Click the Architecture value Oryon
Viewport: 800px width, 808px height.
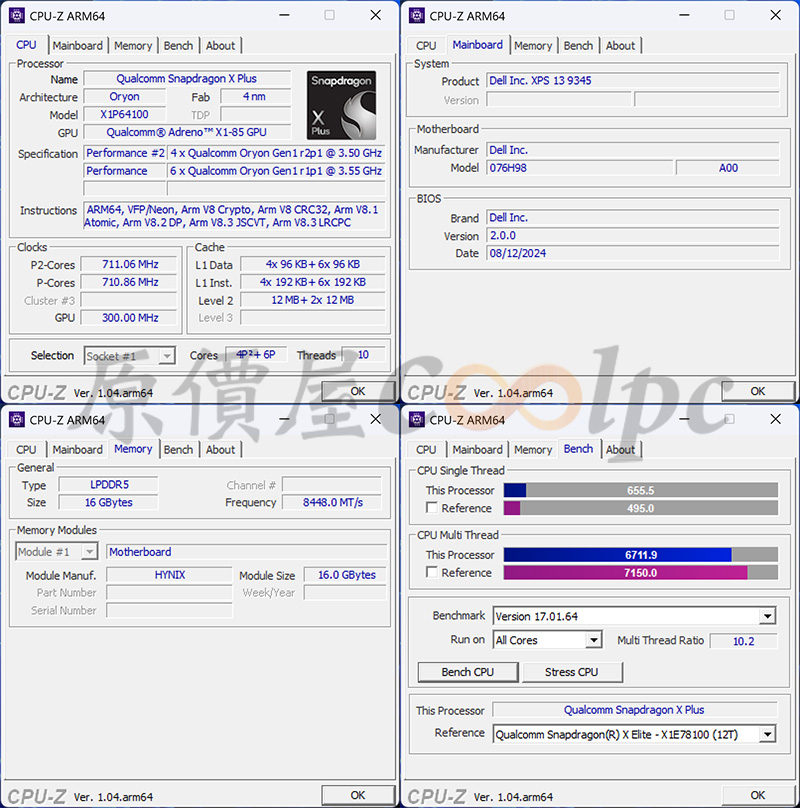pyautogui.click(x=125, y=96)
